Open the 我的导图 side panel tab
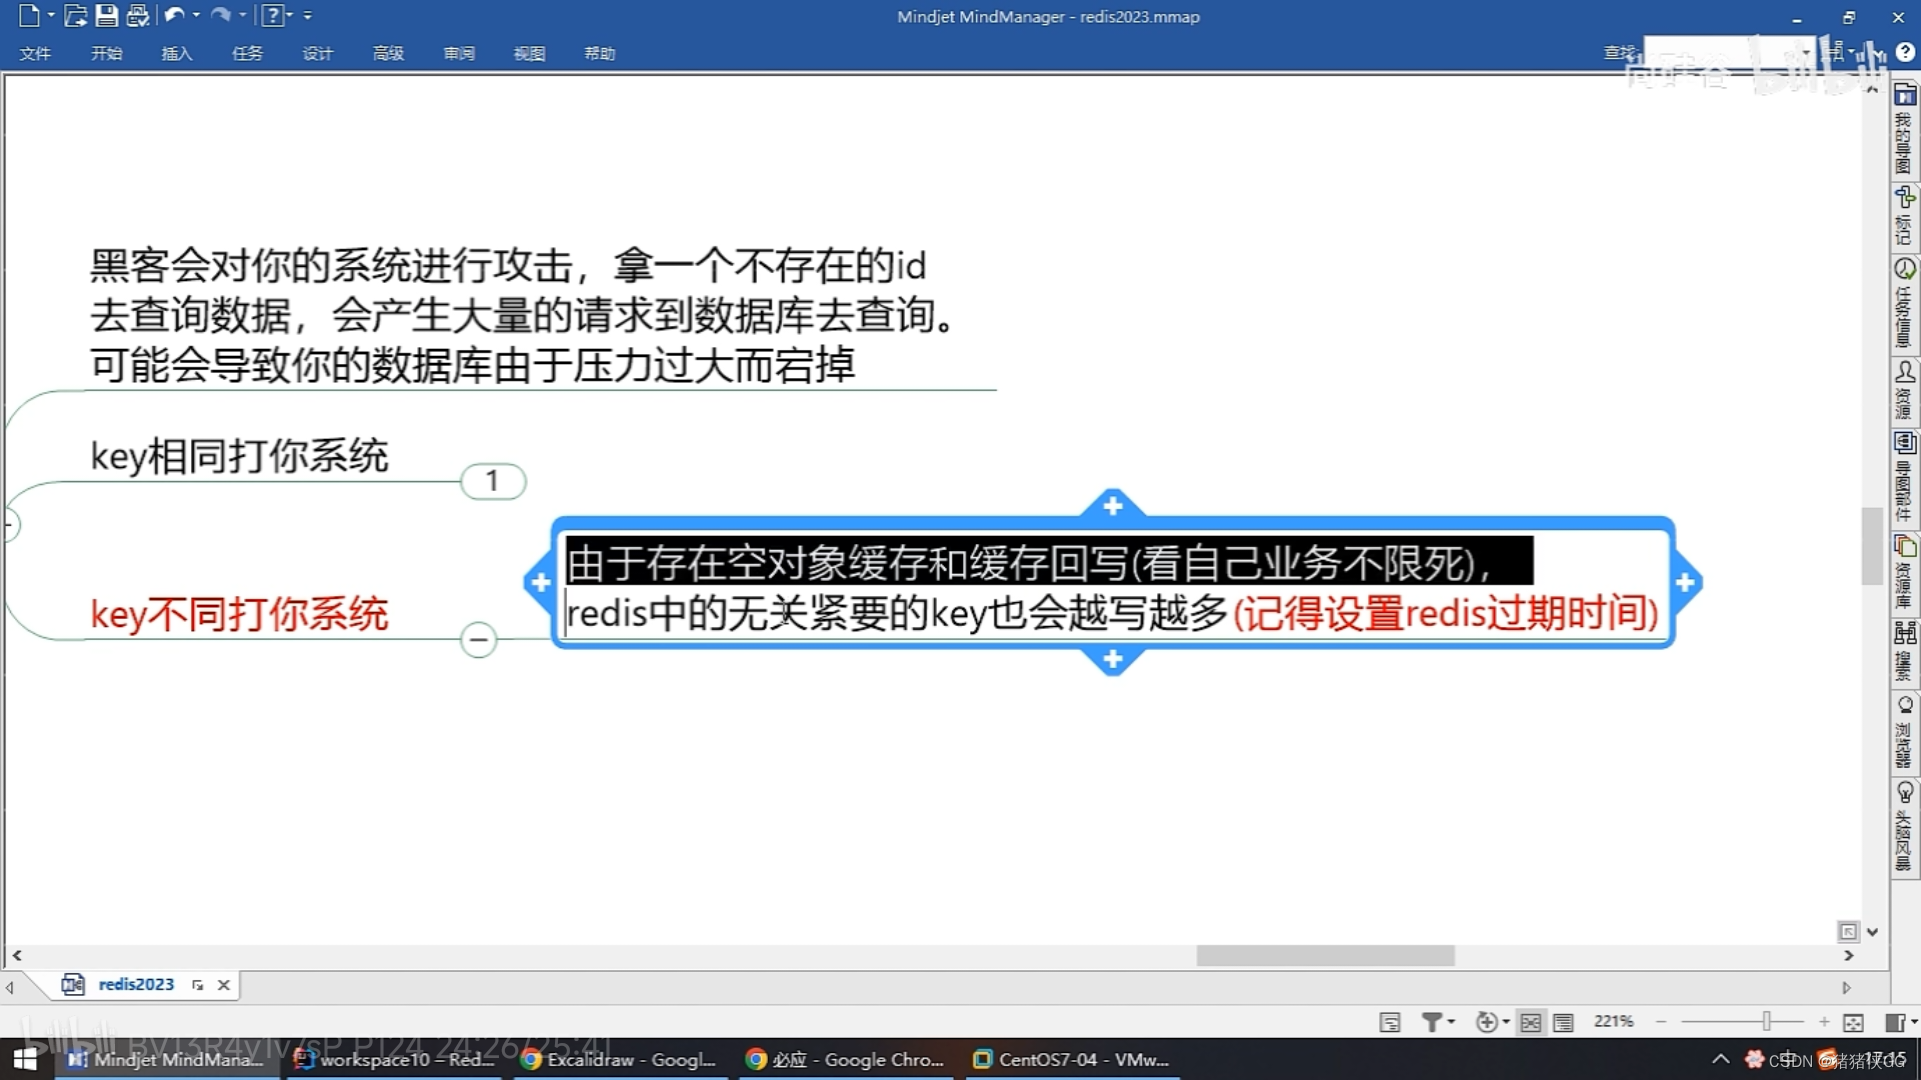Screen dimensions: 1921x1080 click(x=1904, y=128)
